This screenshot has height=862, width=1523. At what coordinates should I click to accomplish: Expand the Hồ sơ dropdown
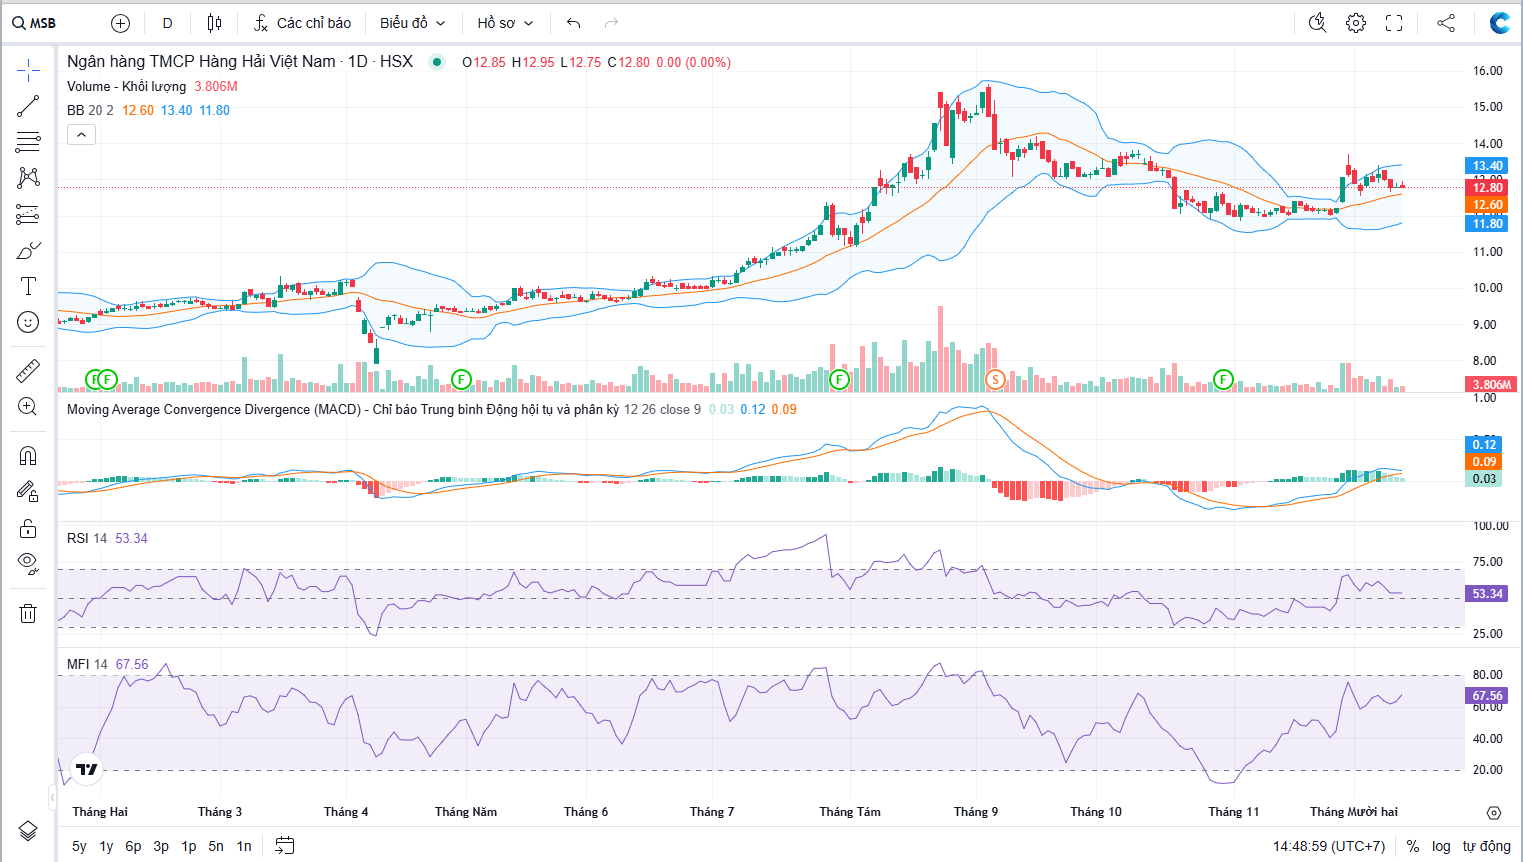tap(505, 23)
